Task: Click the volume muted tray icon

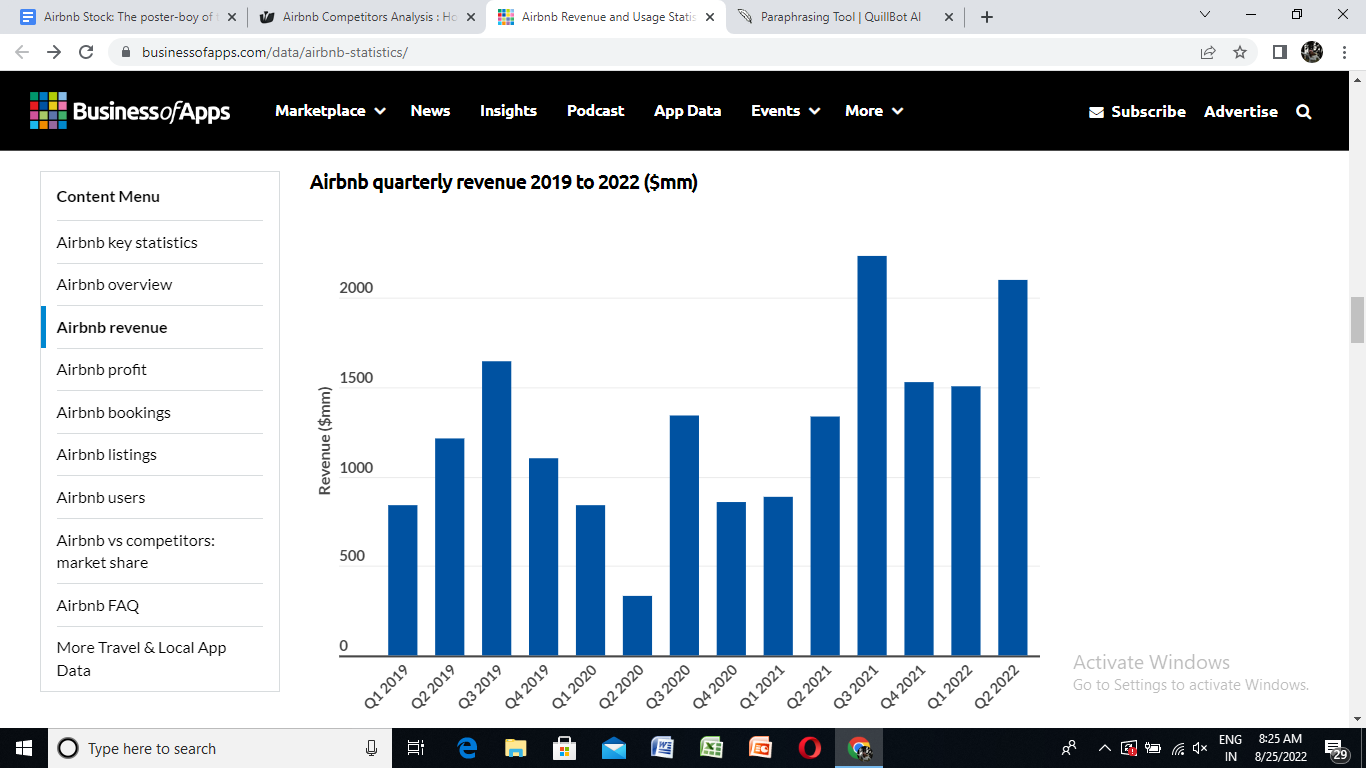Action: coord(1200,748)
